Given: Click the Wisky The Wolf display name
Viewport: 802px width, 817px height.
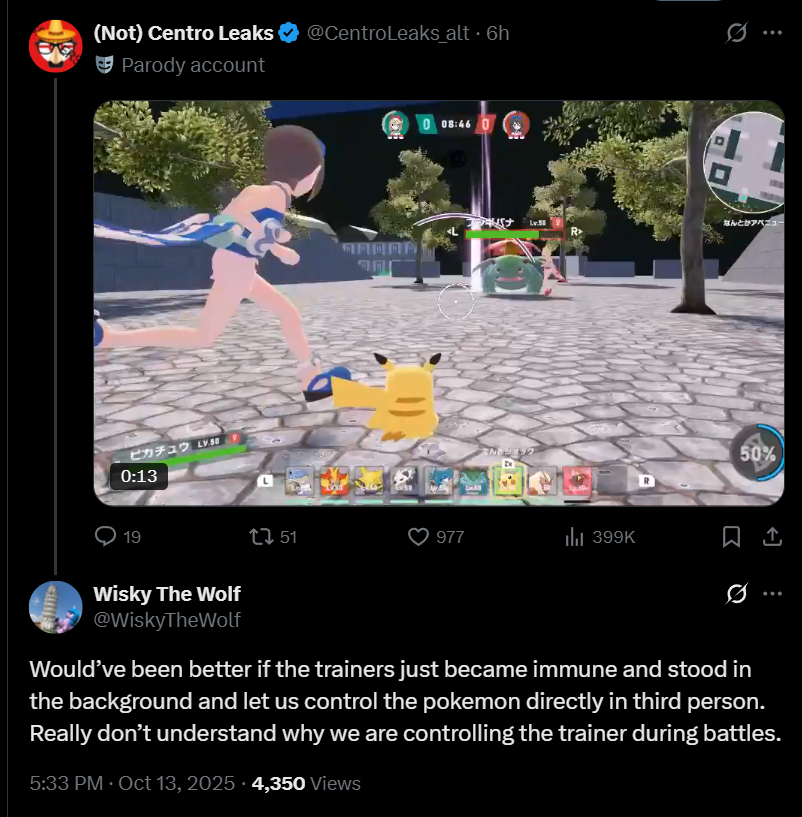Looking at the screenshot, I should pyautogui.click(x=166, y=594).
